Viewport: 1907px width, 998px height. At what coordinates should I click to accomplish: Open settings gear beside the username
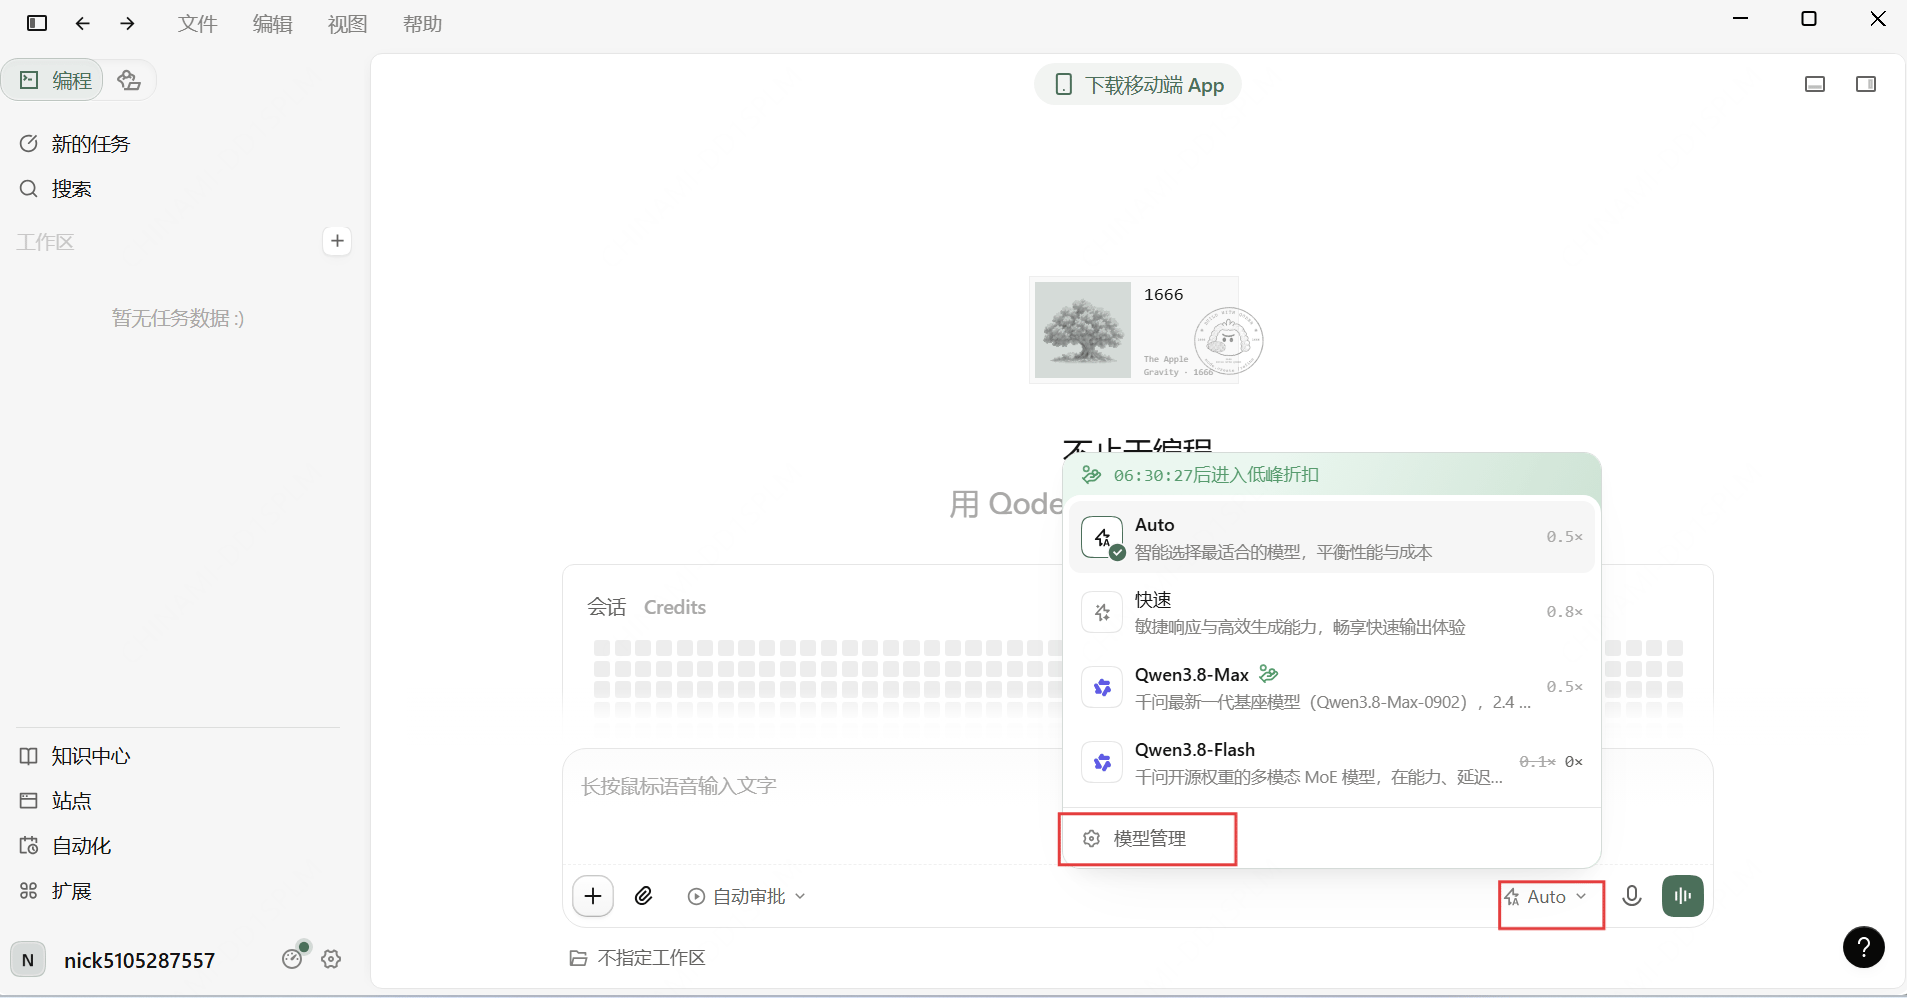coord(331,959)
